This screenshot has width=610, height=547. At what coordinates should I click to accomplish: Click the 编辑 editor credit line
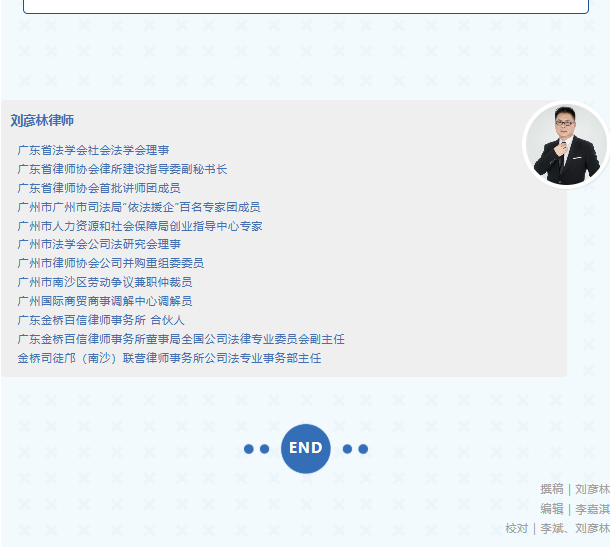pos(574,508)
